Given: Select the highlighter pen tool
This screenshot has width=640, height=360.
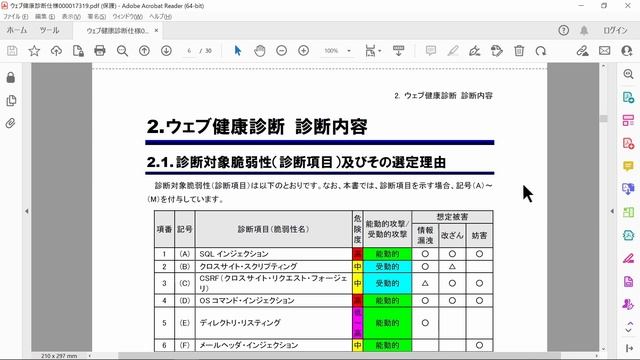Looking at the screenshot, I should tap(453, 51).
